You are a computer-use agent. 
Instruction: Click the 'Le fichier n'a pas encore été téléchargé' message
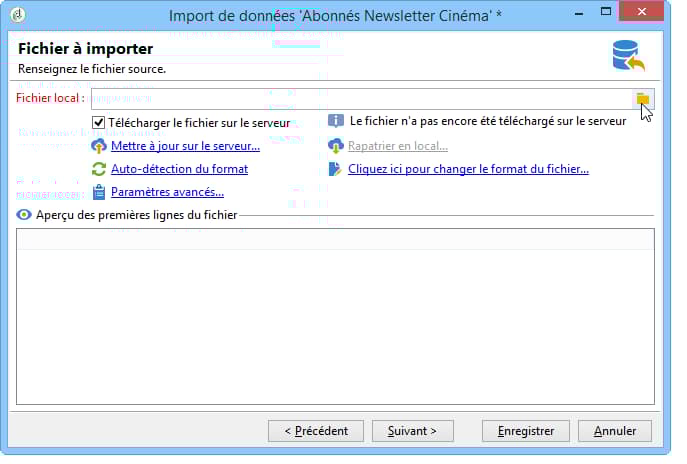coord(488,121)
